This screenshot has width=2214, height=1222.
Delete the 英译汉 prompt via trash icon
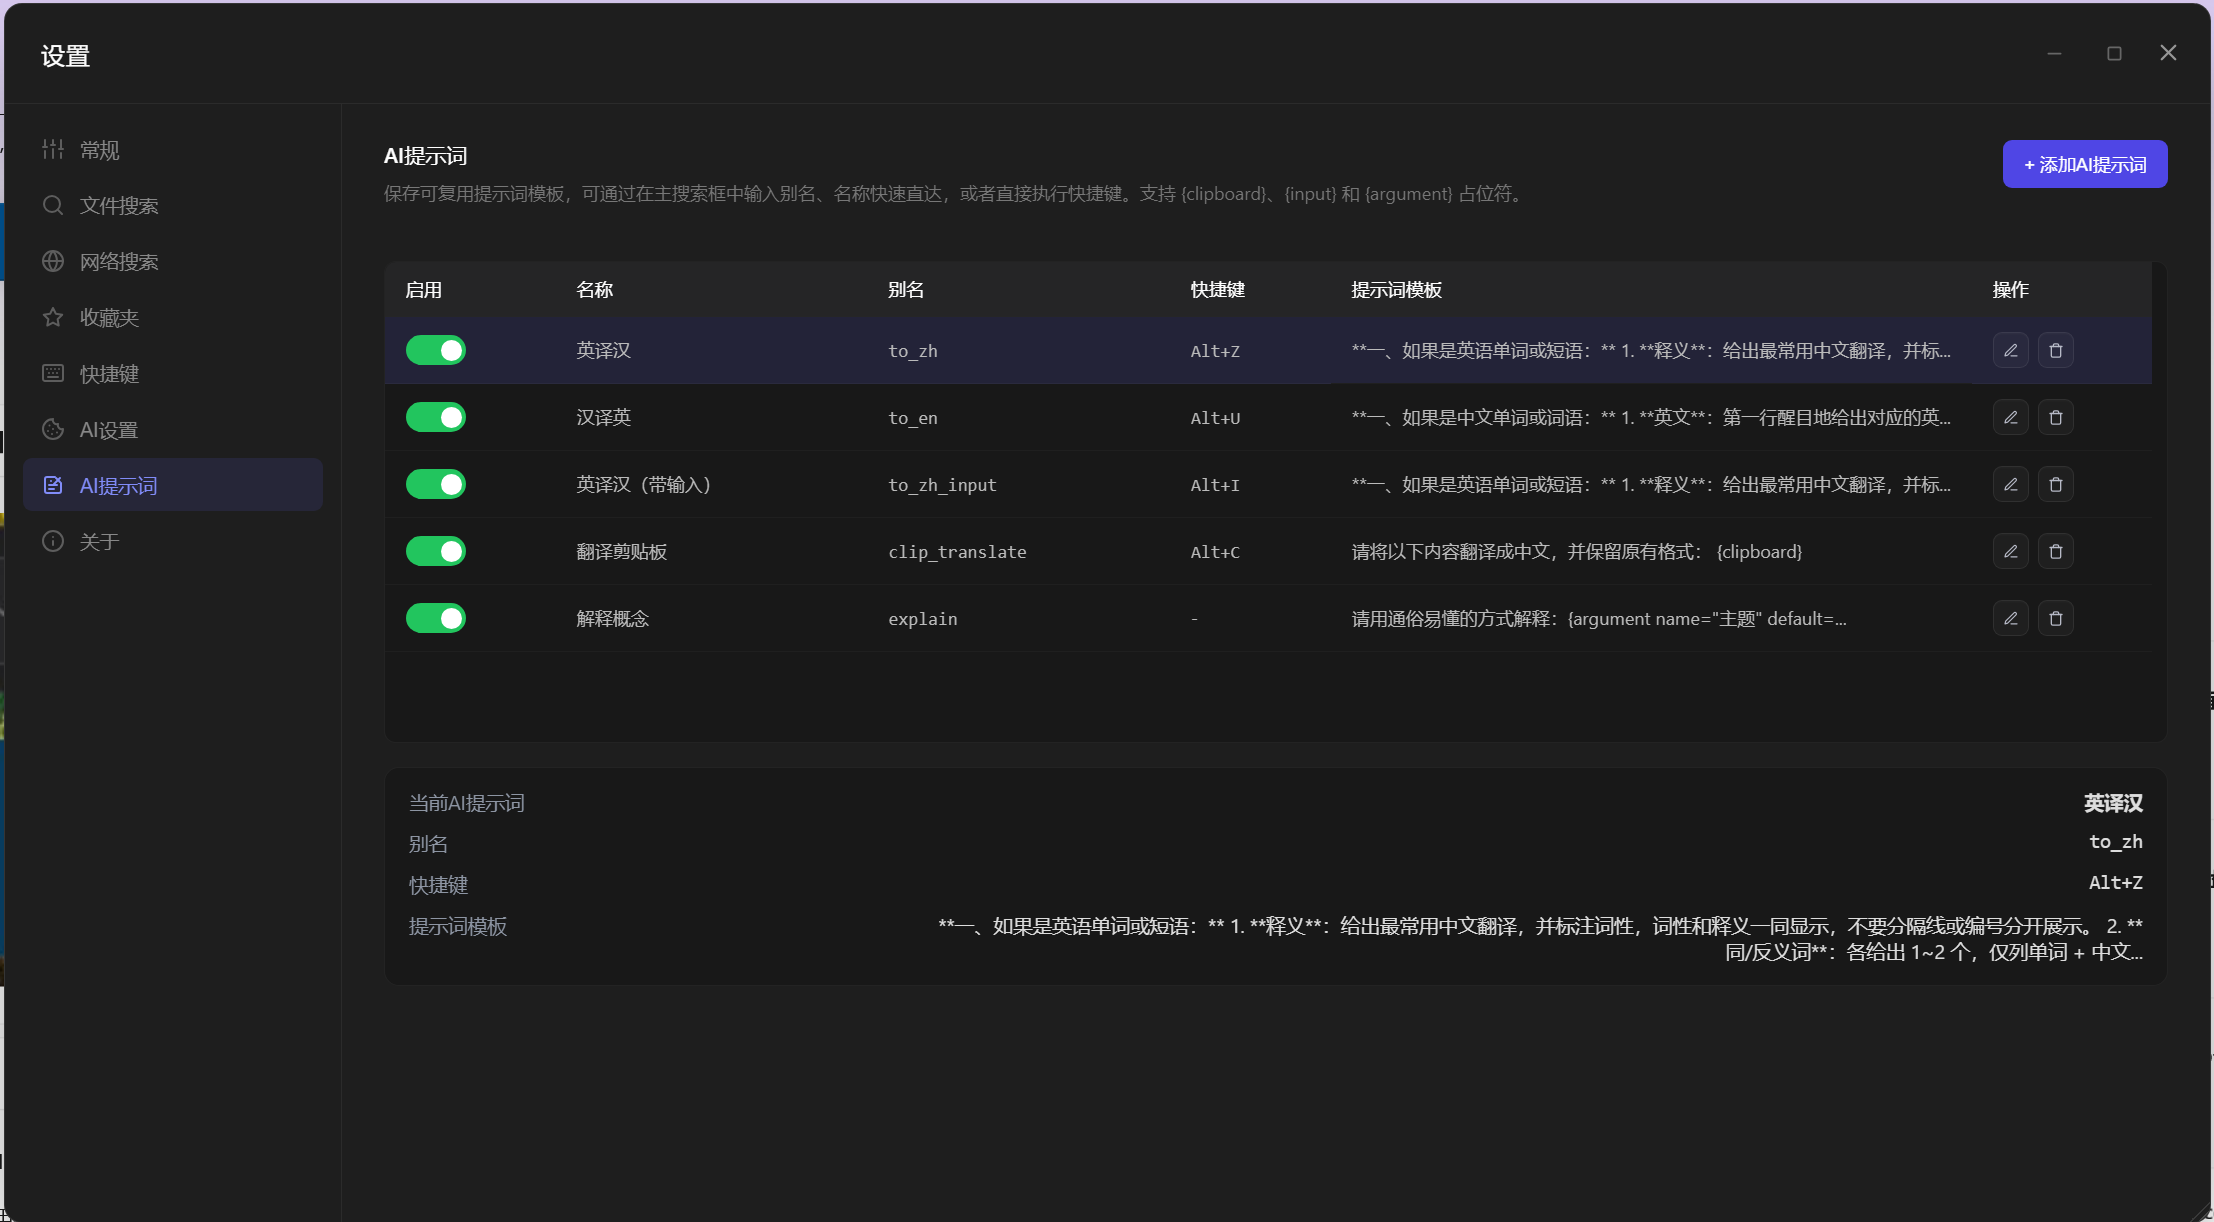coord(2055,350)
